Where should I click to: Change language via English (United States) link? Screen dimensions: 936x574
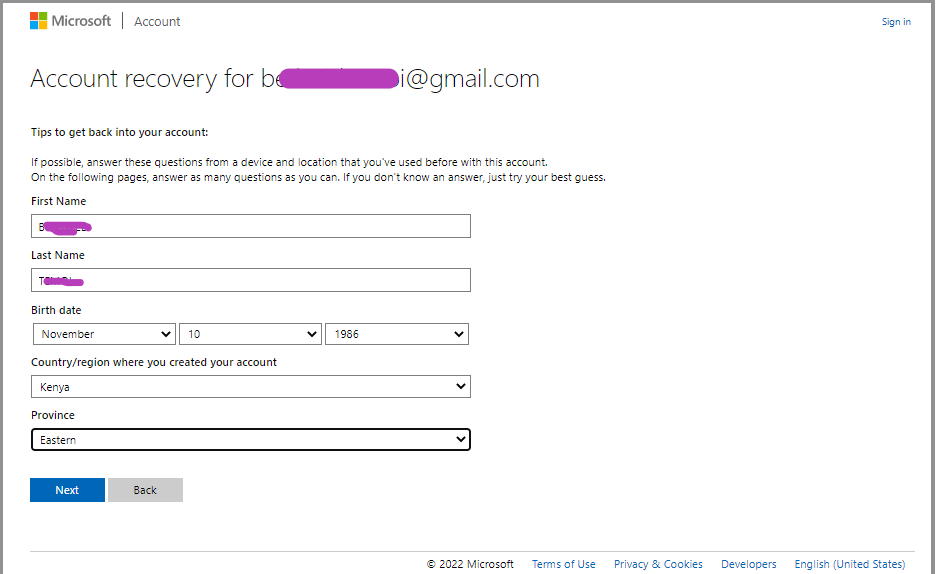tap(849, 564)
